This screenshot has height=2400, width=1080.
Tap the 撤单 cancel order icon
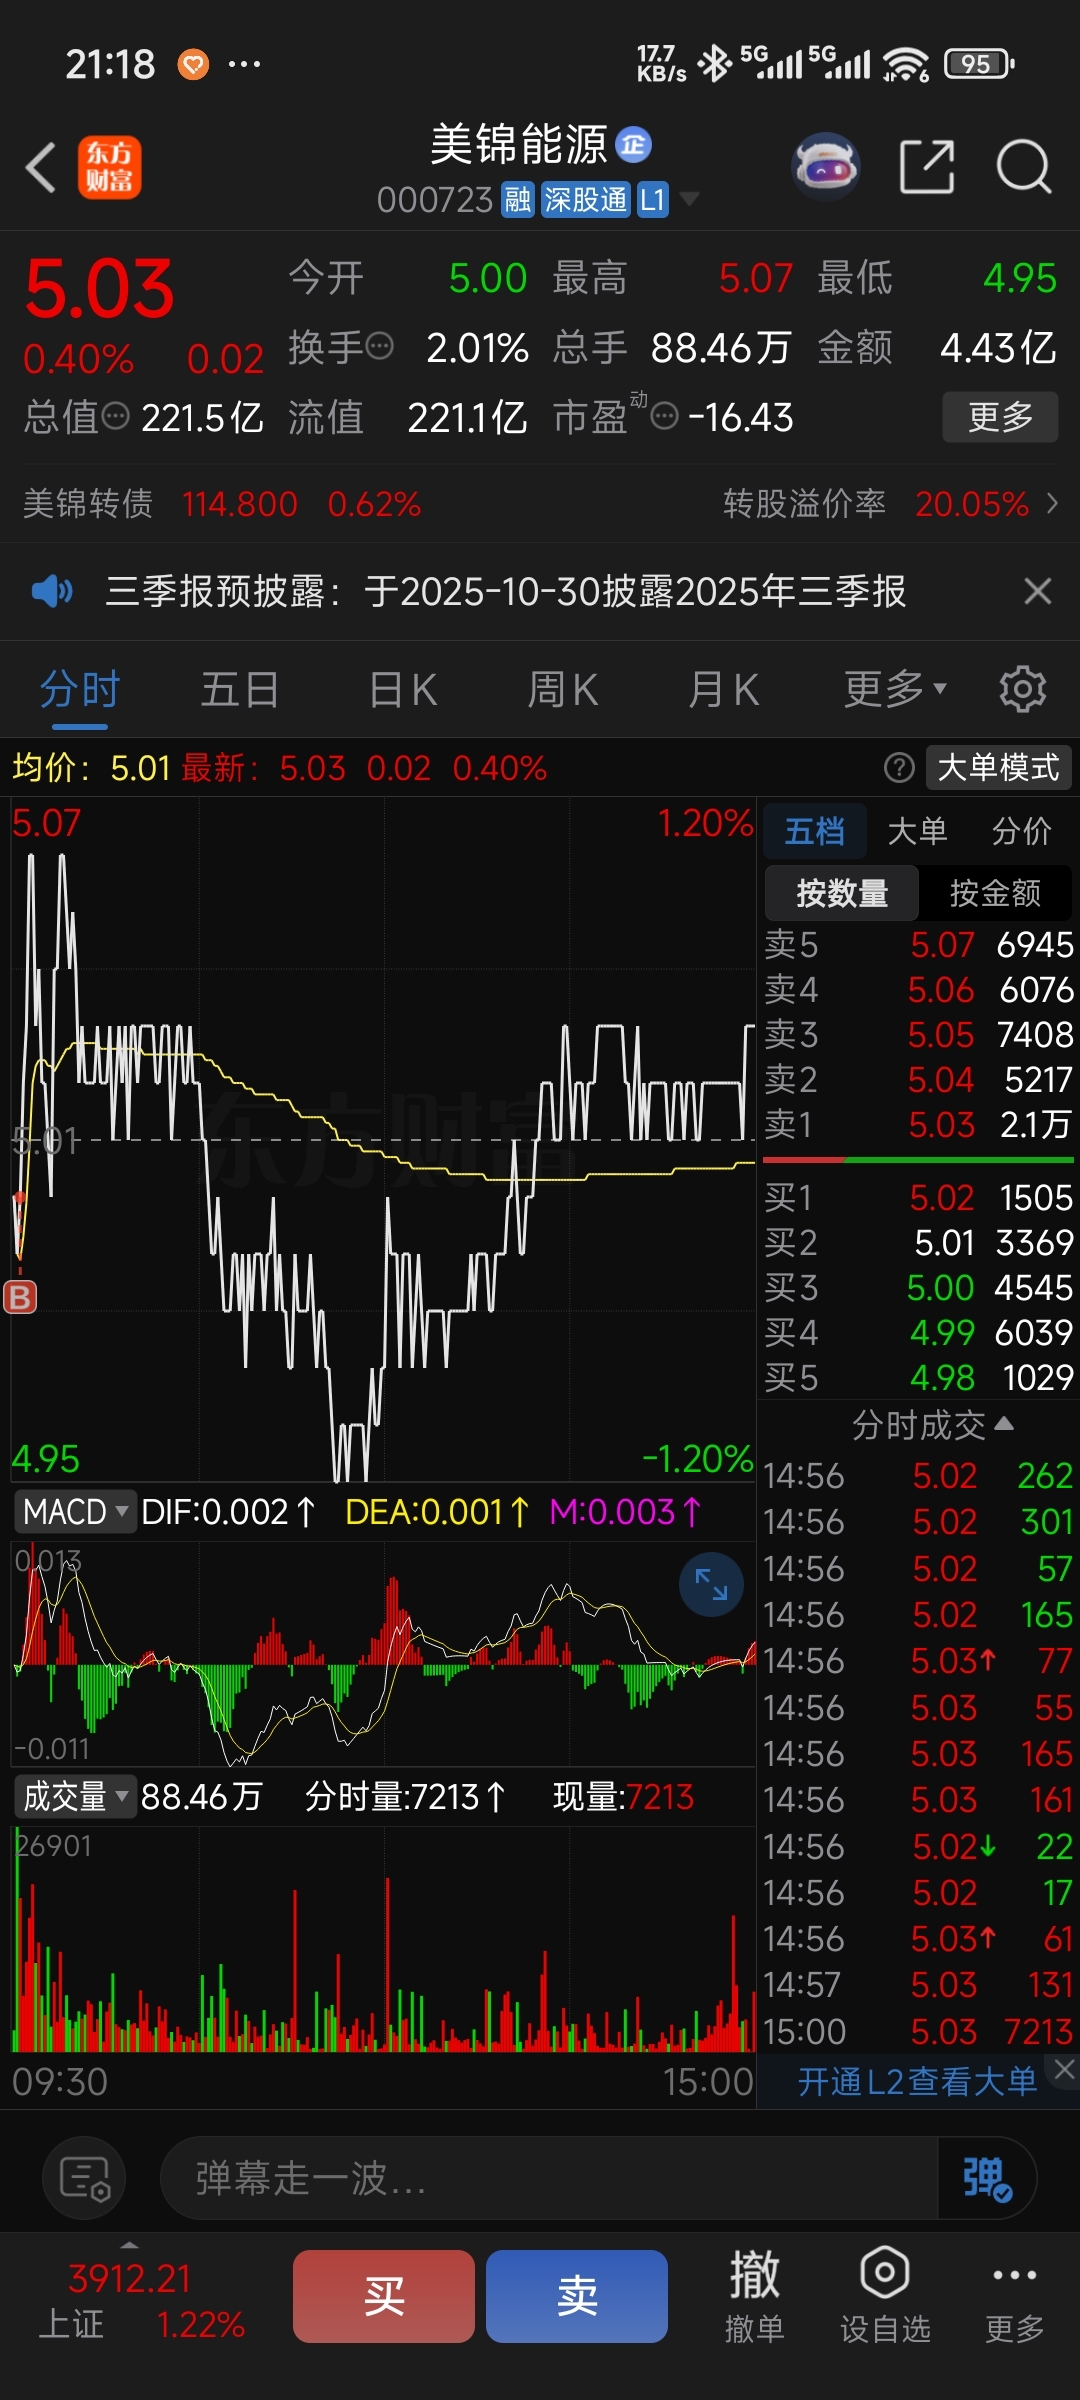pos(754,2297)
